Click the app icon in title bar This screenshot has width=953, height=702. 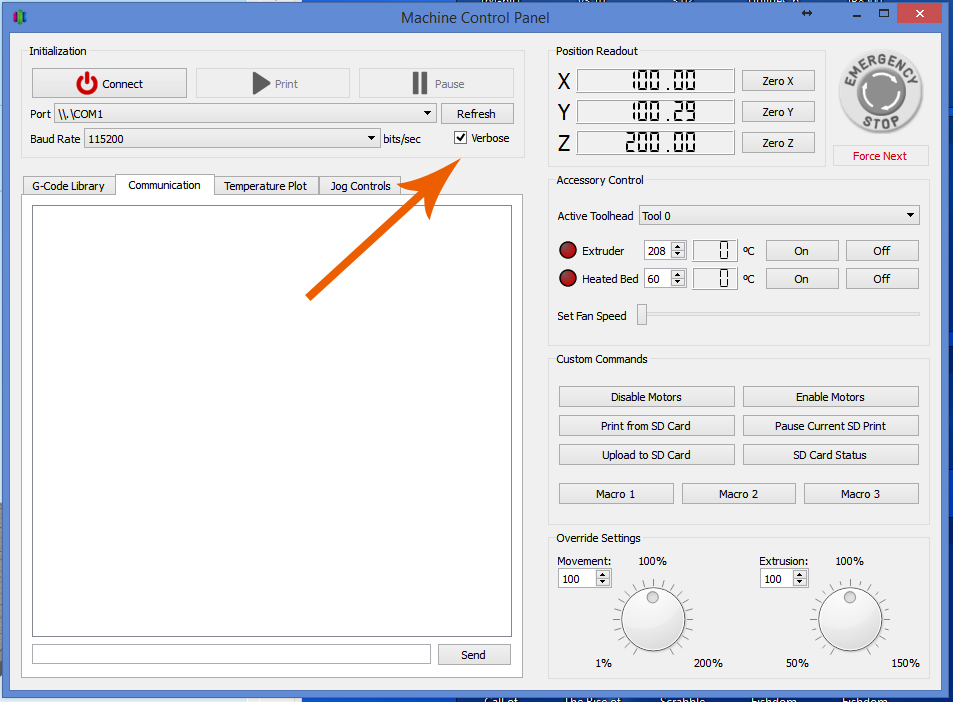coord(19,17)
